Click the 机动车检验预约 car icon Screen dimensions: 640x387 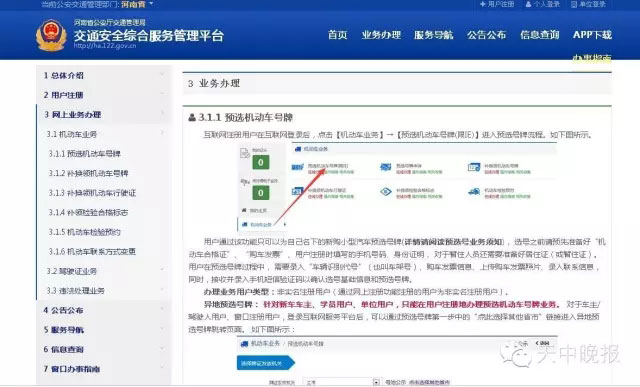click(474, 191)
